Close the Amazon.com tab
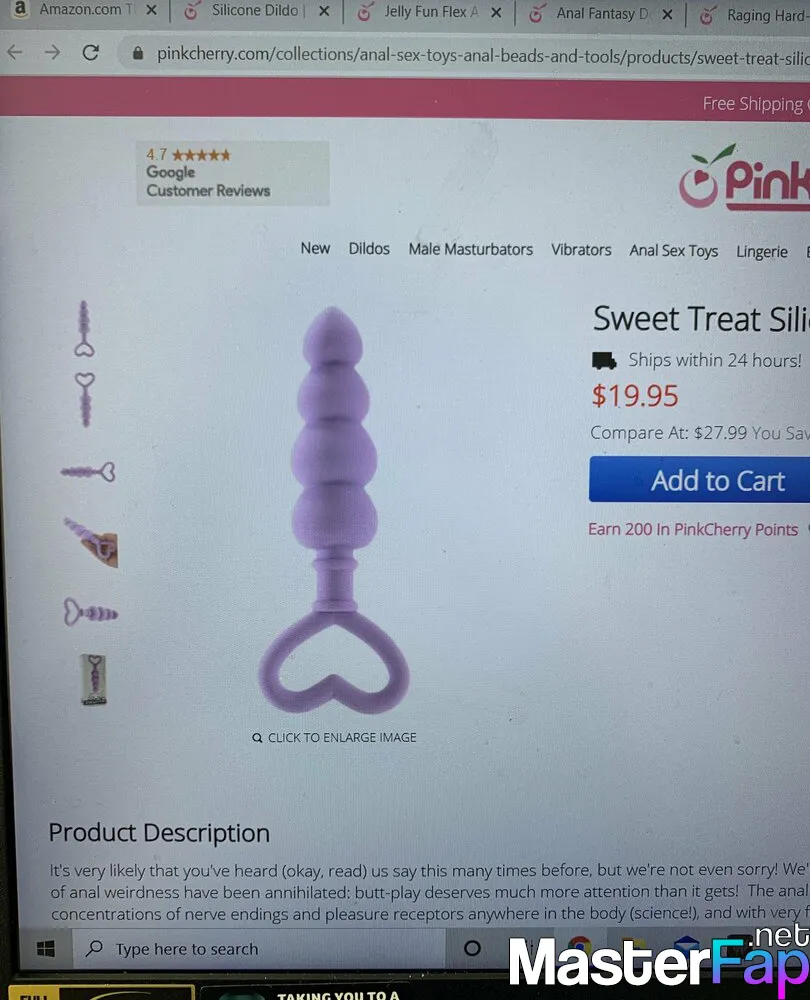810x1000 pixels. (x=151, y=10)
